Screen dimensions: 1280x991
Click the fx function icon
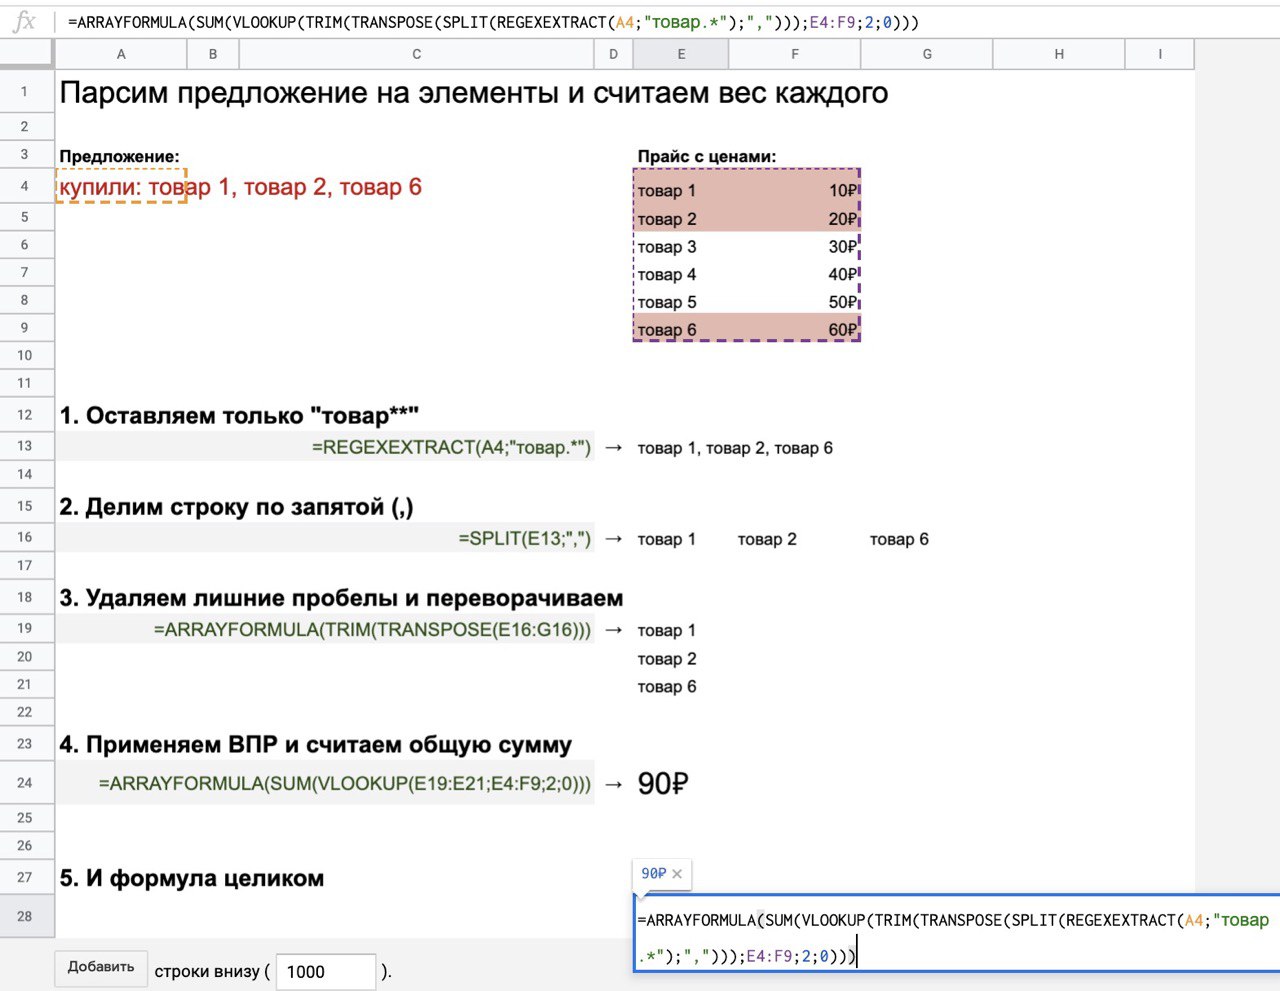pyautogui.click(x=24, y=21)
